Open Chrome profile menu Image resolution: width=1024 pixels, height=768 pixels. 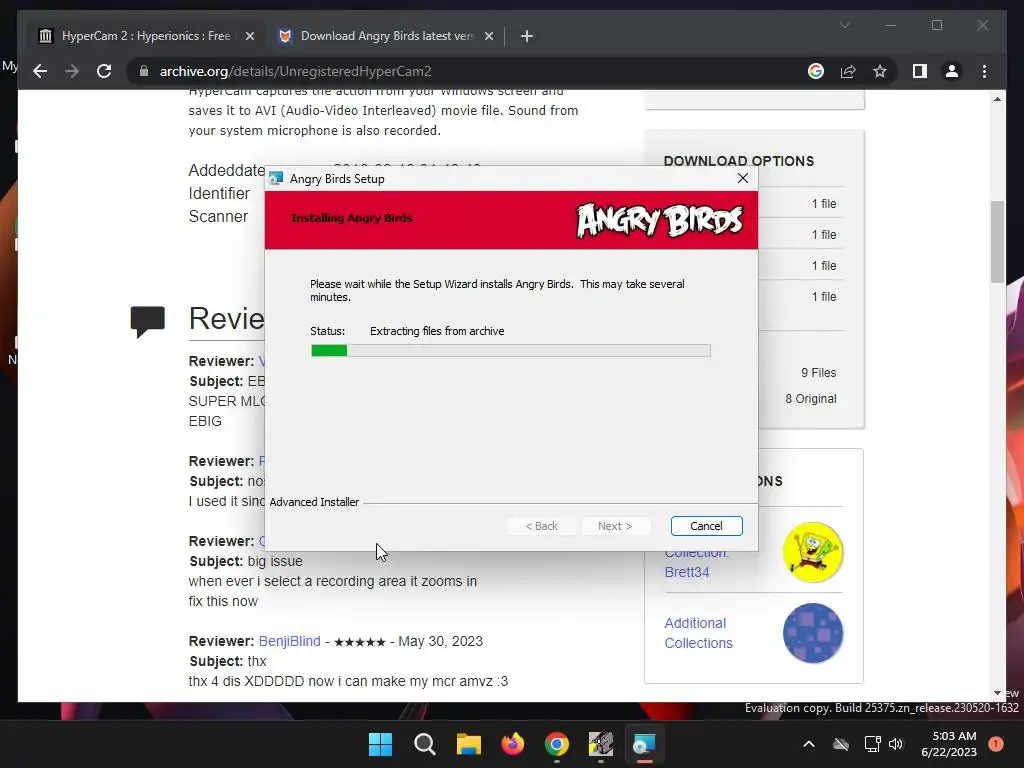pos(952,71)
